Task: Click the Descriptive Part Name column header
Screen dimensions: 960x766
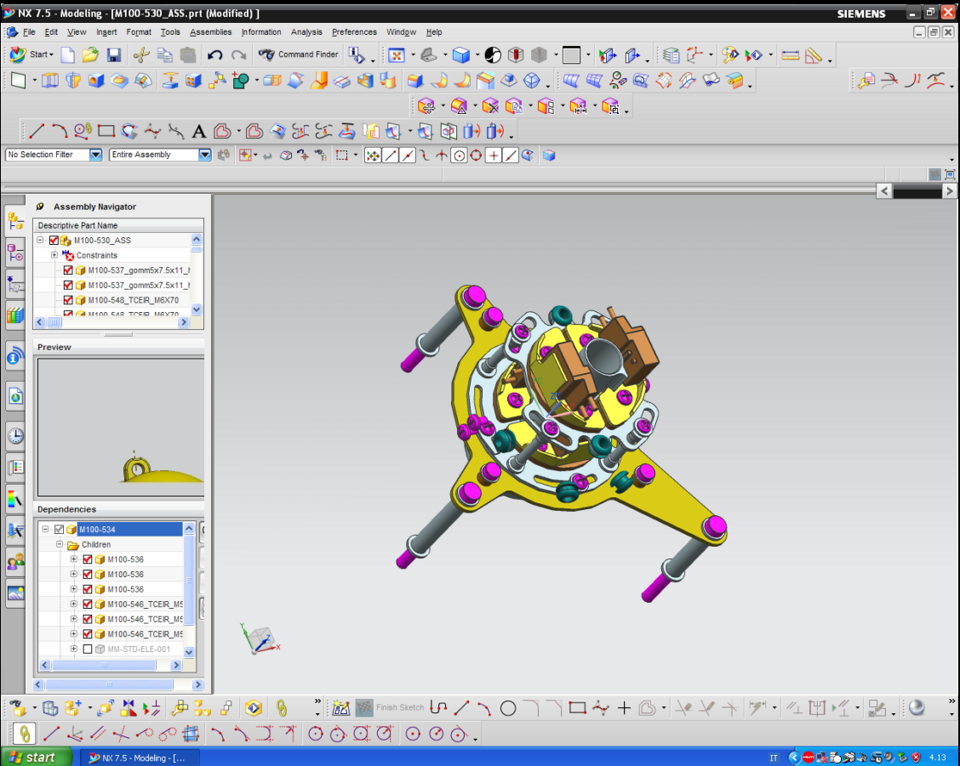Action: [x=118, y=225]
